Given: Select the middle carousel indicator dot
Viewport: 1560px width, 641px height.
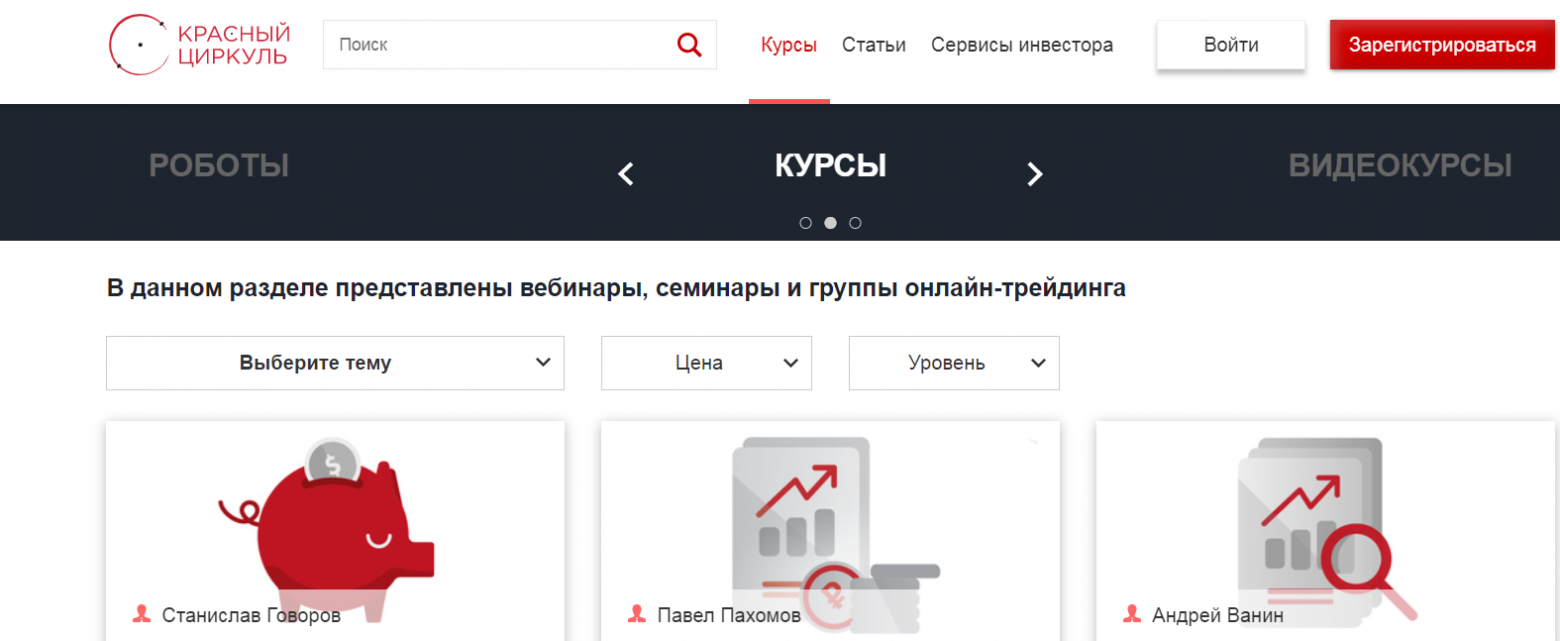Looking at the screenshot, I should point(830,223).
